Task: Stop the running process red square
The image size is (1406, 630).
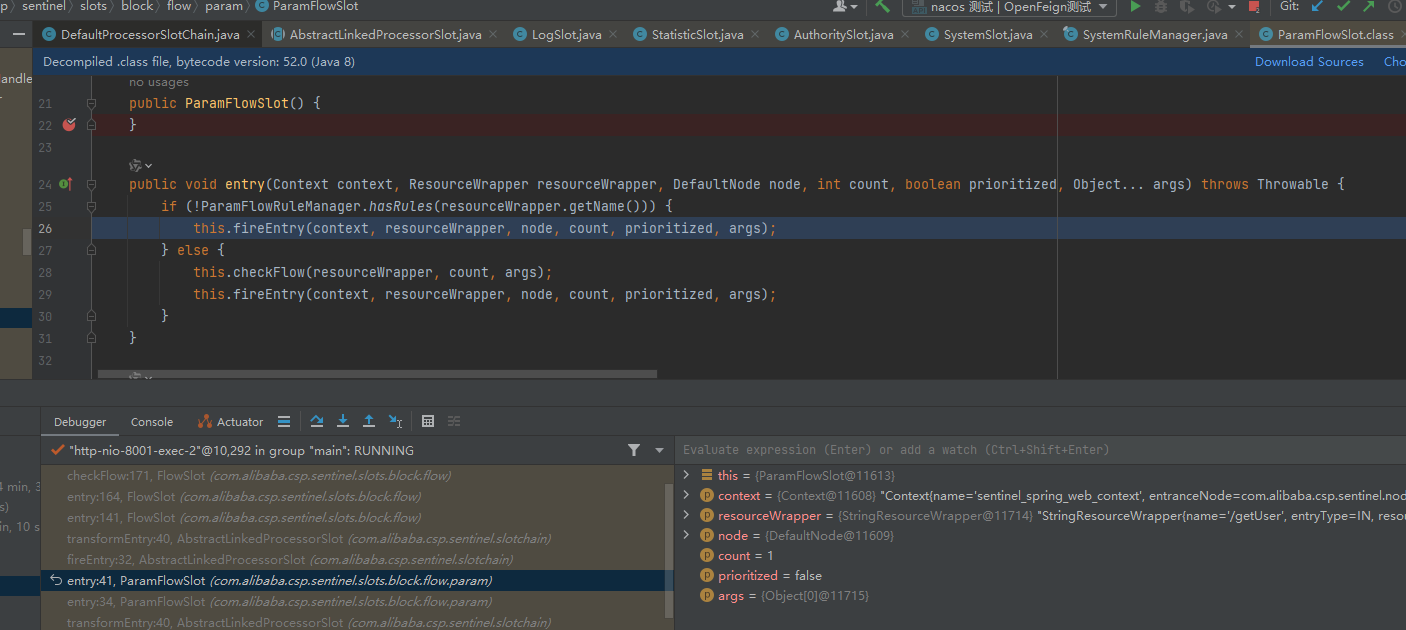Action: click(x=1254, y=6)
